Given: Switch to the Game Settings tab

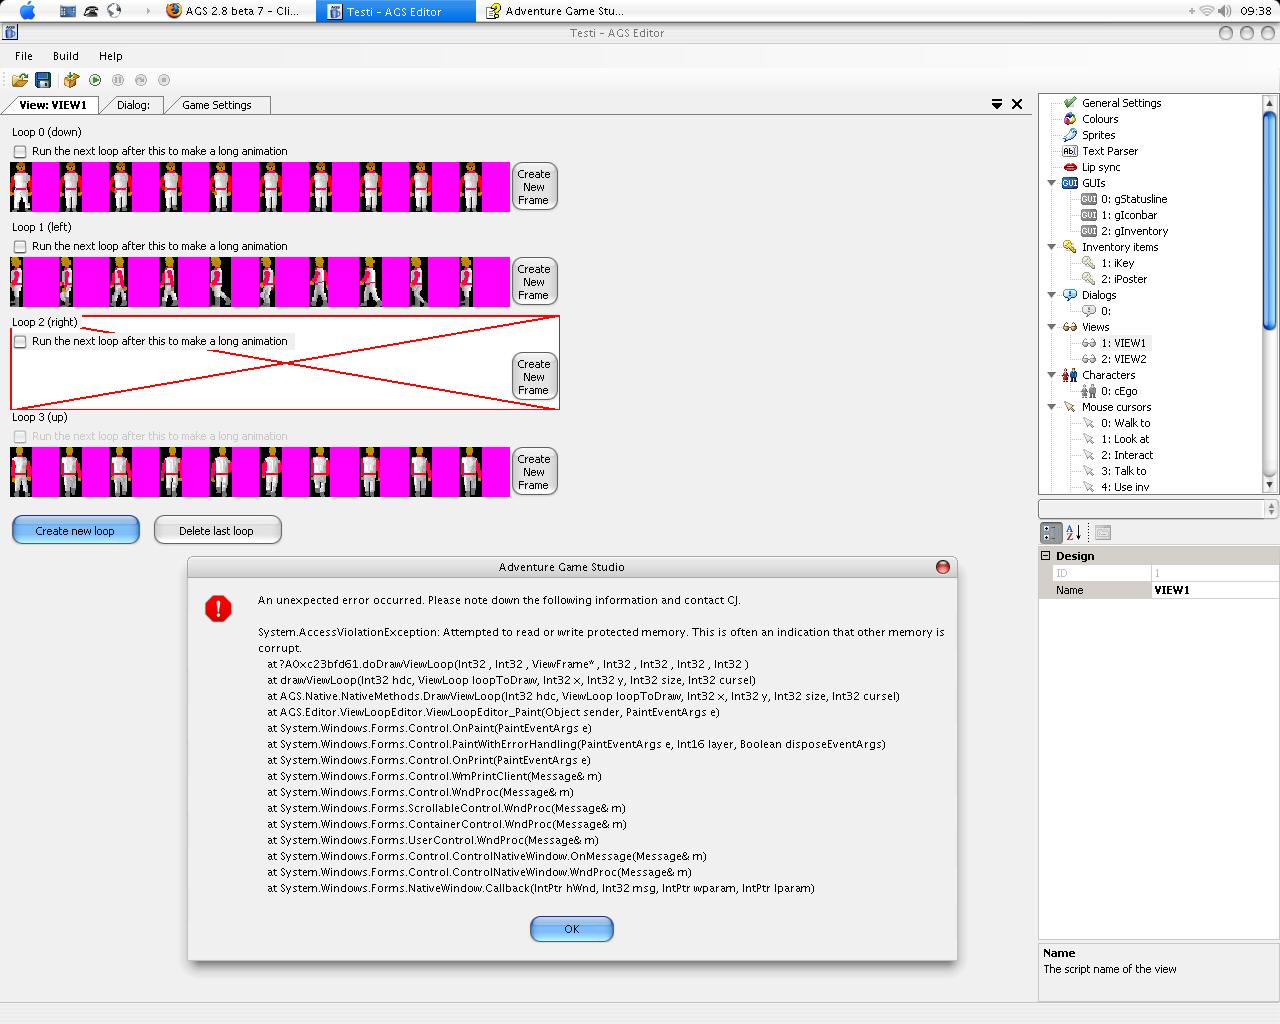Looking at the screenshot, I should point(217,105).
